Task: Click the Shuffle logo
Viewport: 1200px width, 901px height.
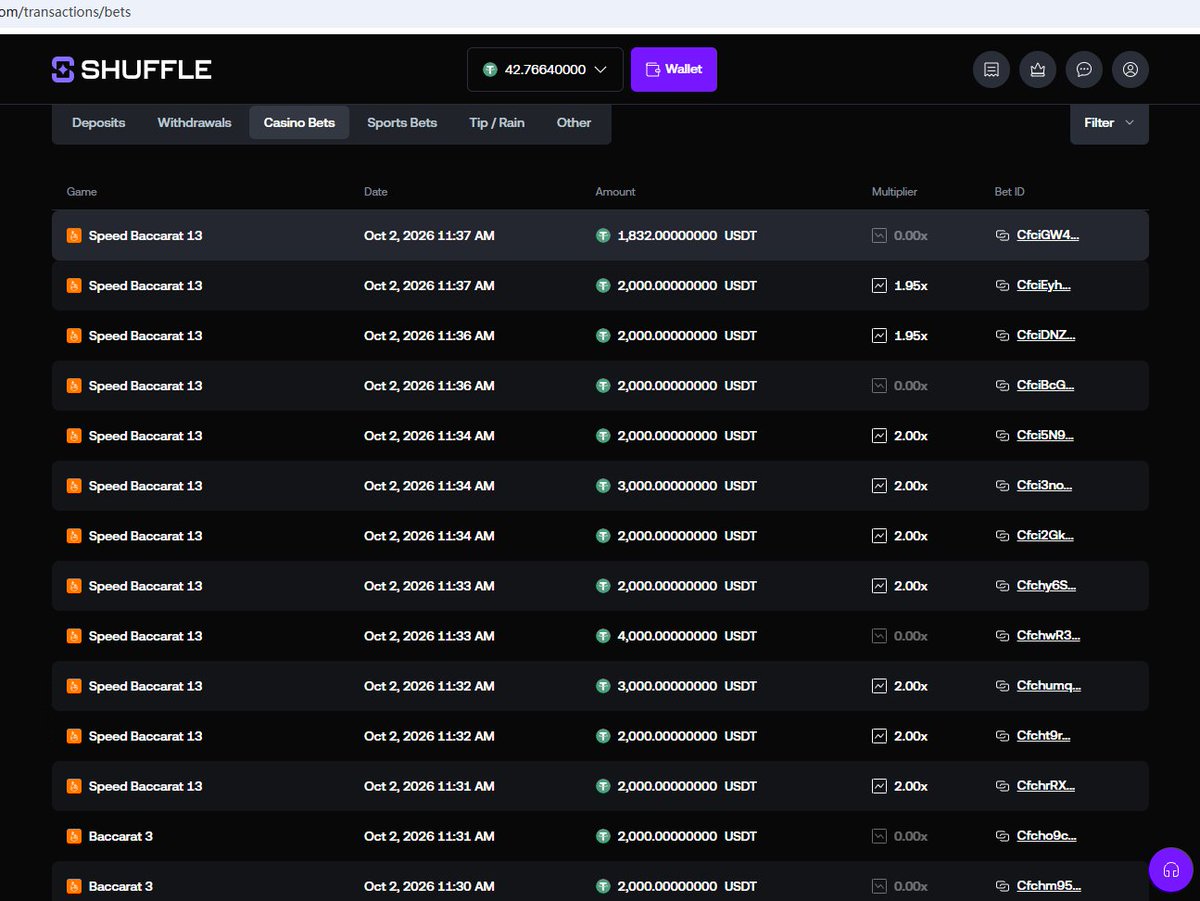Action: 132,70
